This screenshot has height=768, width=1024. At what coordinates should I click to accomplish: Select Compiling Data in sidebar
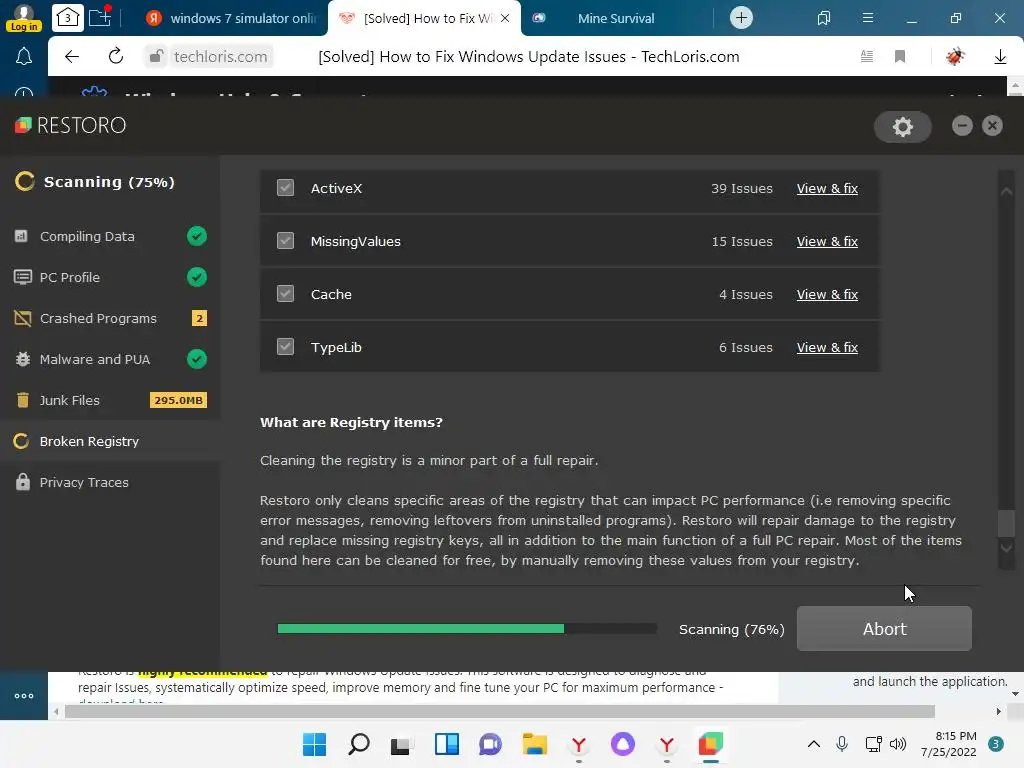click(x=110, y=236)
